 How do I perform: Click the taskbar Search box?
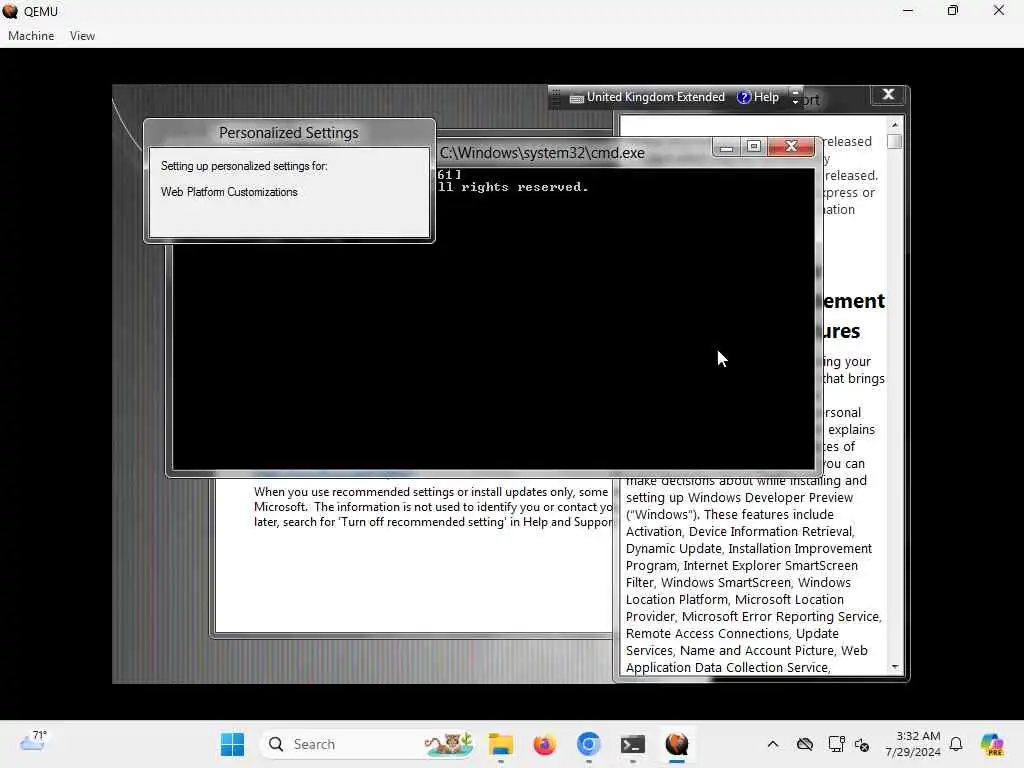(367, 744)
